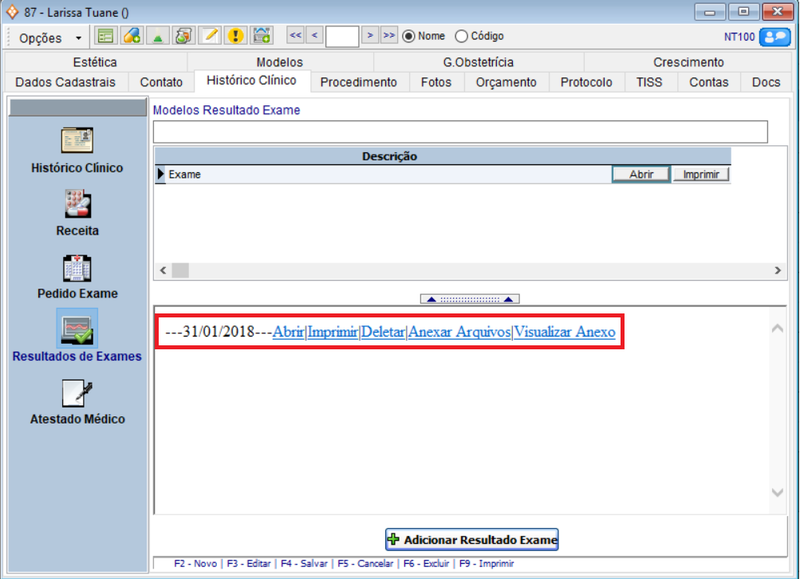Click the green list toolbar icon
The width and height of the screenshot is (800, 579).
[x=106, y=37]
